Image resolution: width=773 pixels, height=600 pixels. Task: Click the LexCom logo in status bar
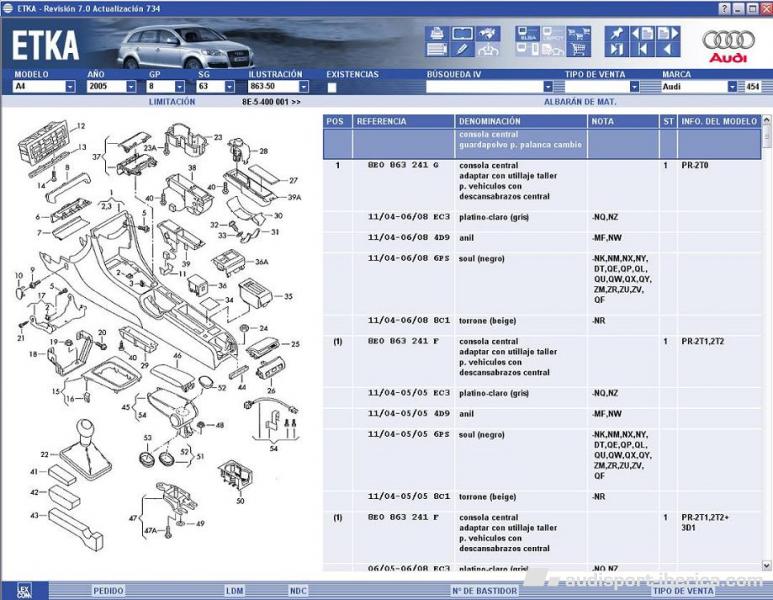(24, 591)
